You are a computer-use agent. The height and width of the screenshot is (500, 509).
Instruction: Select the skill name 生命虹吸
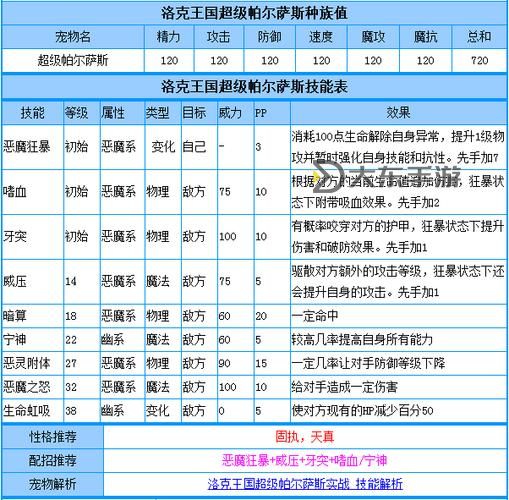tap(27, 411)
